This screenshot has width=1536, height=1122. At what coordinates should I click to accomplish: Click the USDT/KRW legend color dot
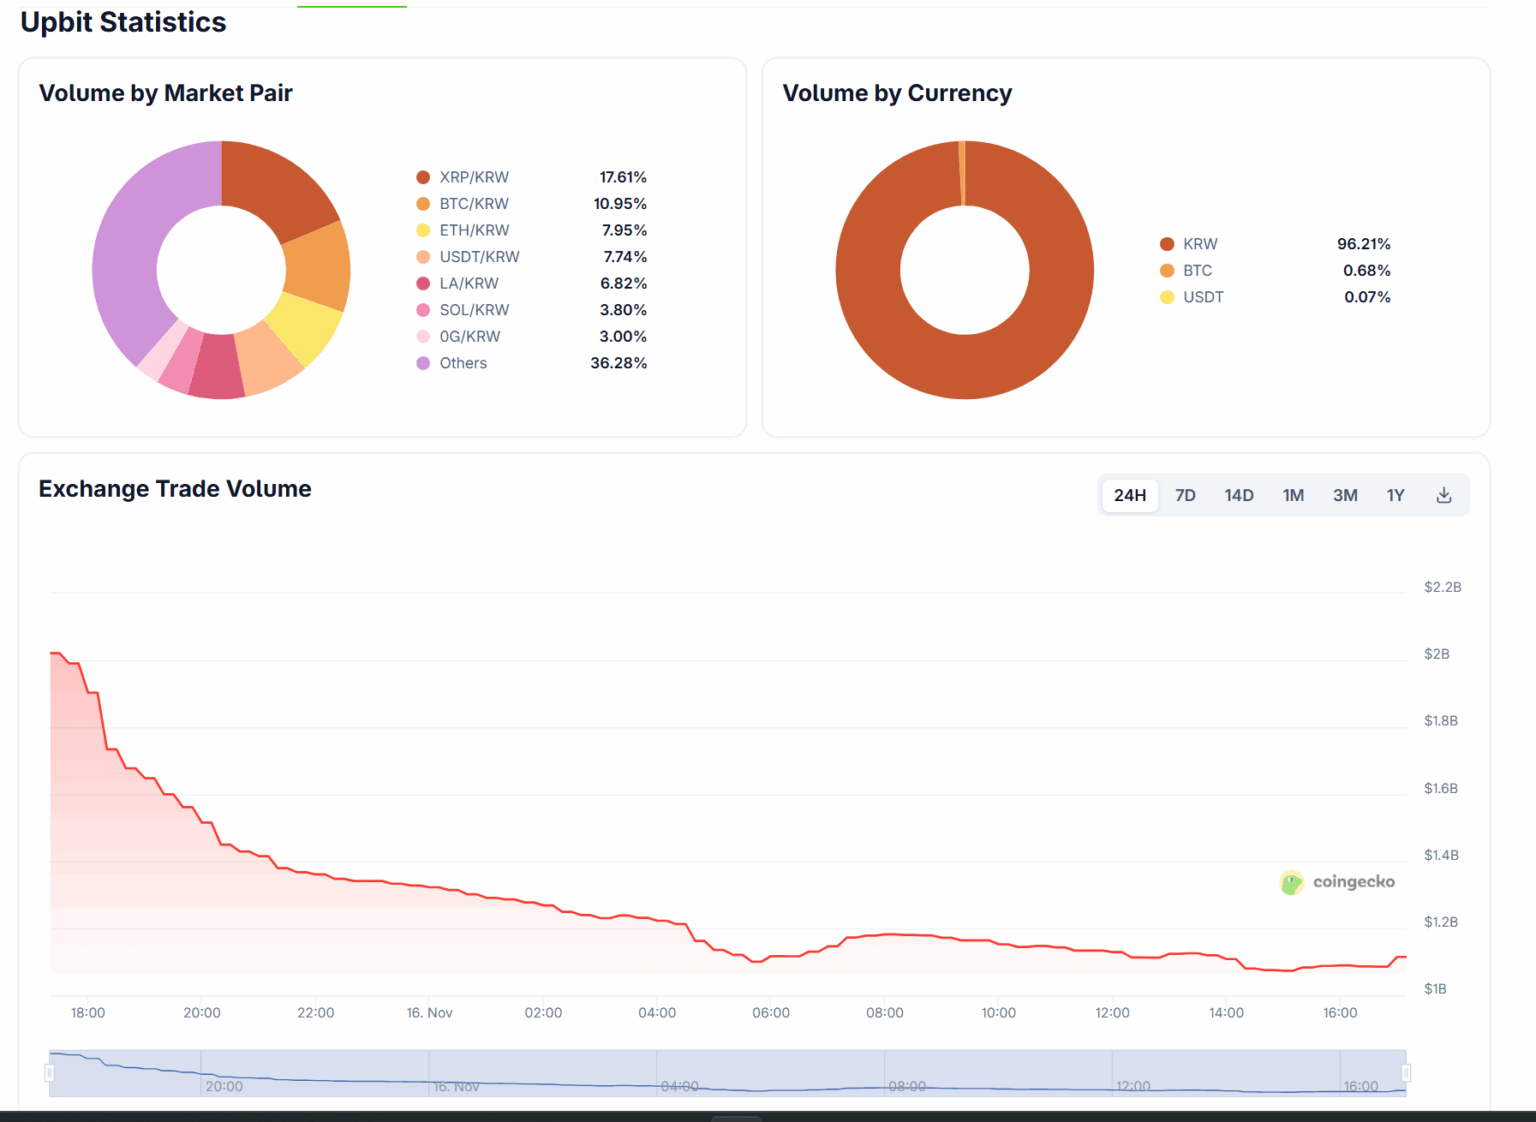(423, 257)
